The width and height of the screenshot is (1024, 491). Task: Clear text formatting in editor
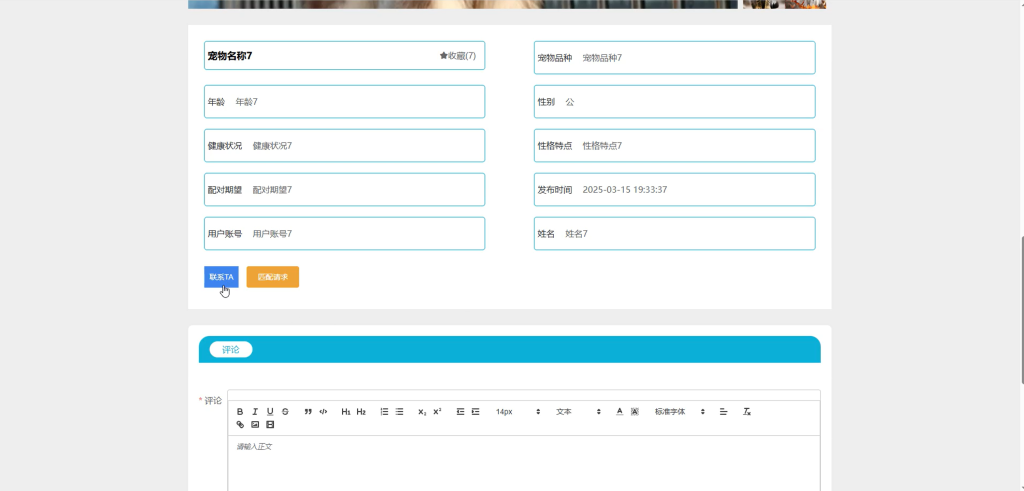click(x=747, y=412)
